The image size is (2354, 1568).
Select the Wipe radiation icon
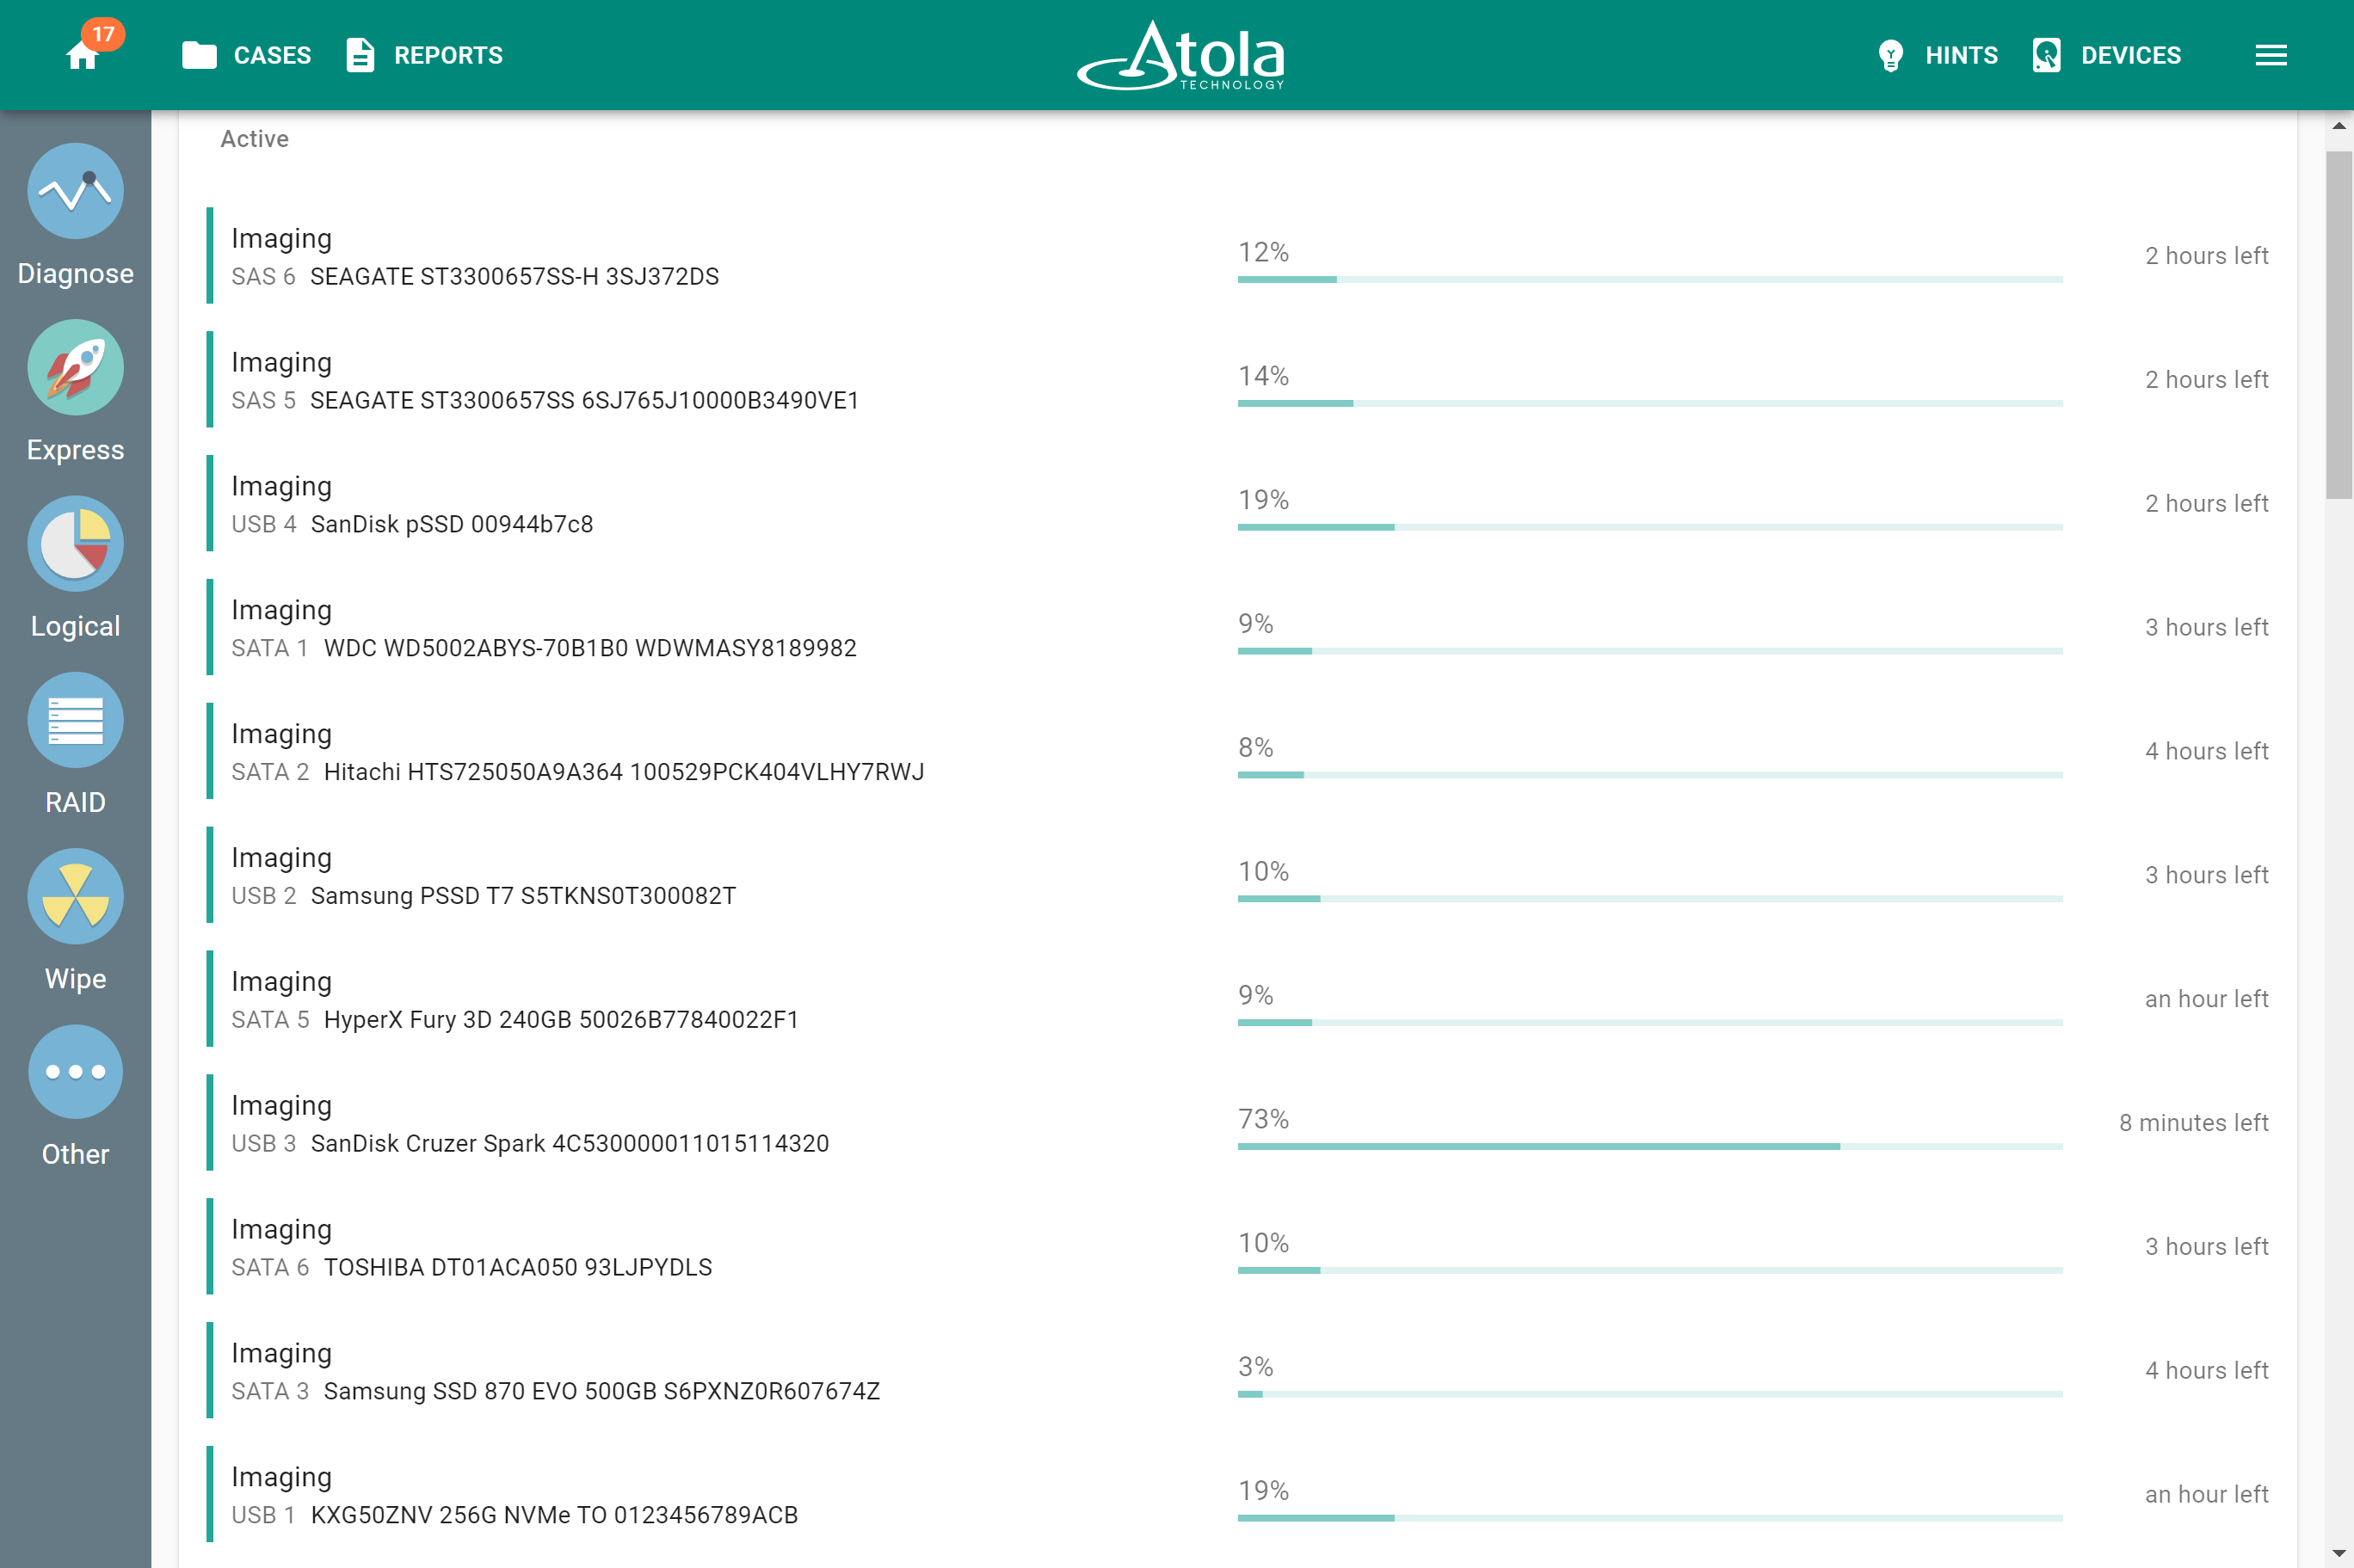76,896
